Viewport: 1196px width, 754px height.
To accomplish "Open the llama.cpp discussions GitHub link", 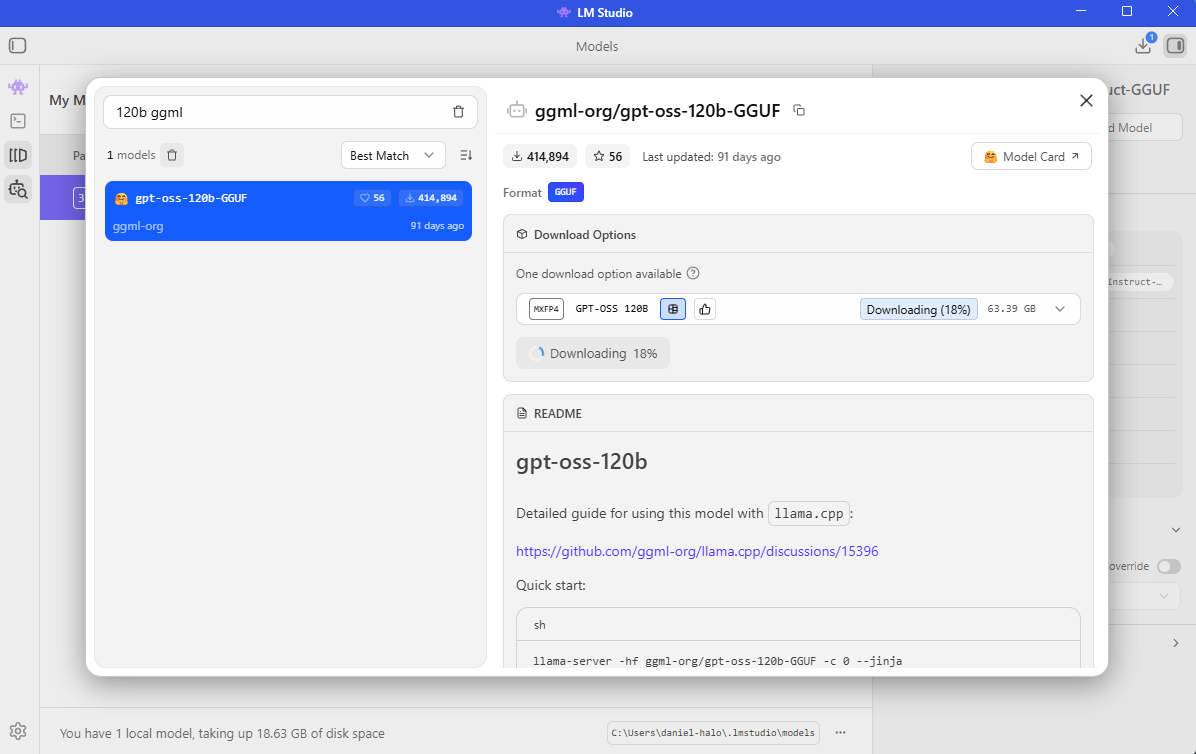I will 697,551.
